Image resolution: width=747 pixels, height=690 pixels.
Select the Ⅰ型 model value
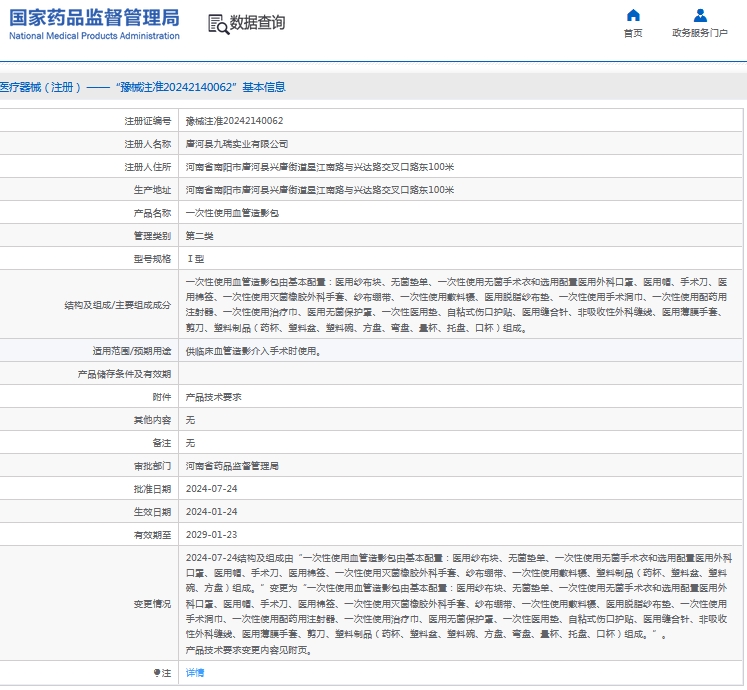pos(195,259)
